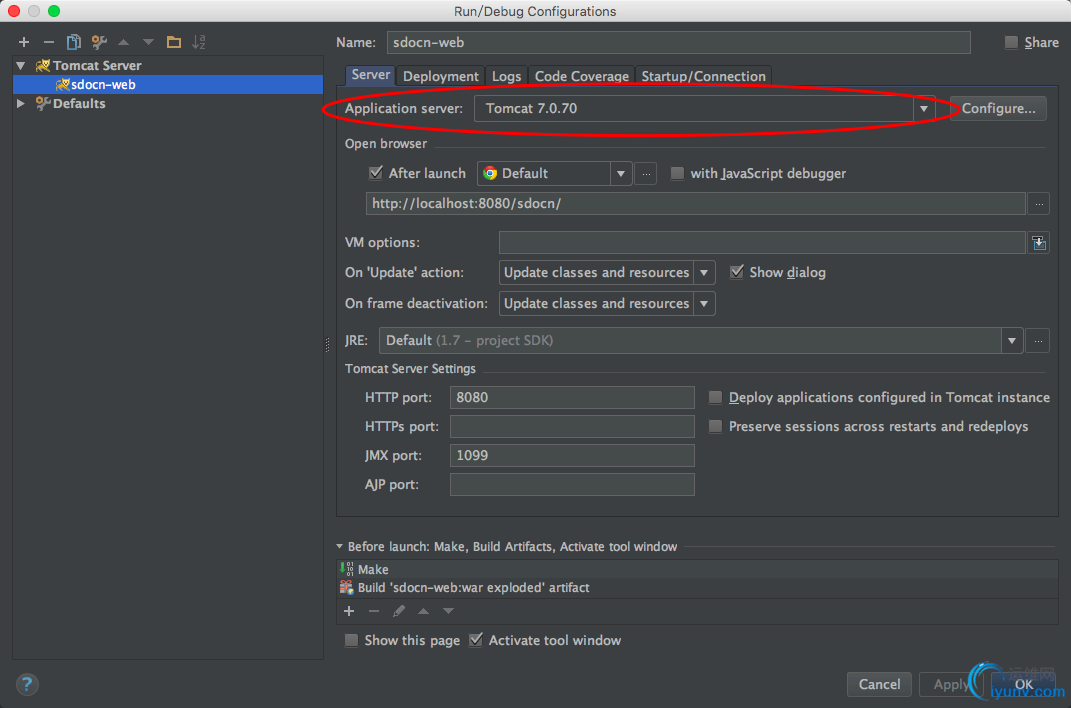Viewport: 1071px width, 708px height.
Task: Click the OK button
Action: 1023,684
